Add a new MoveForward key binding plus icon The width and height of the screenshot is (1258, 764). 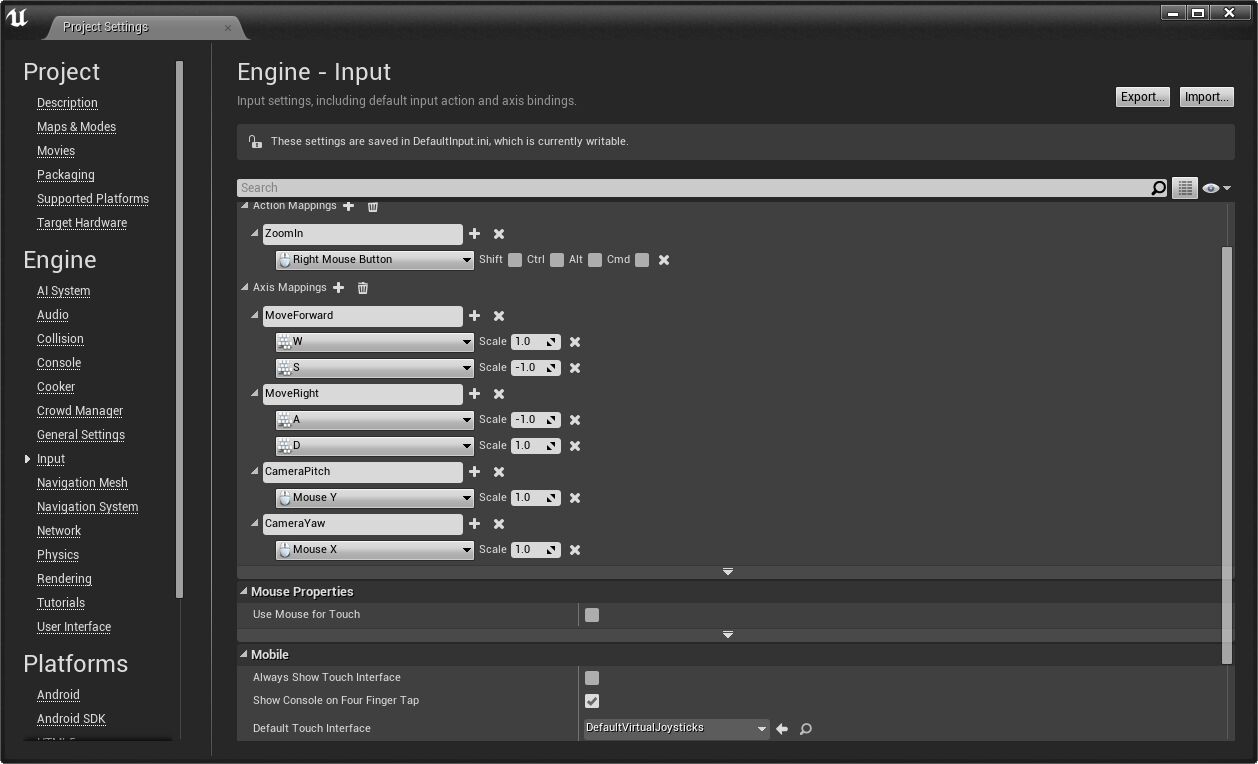click(474, 315)
